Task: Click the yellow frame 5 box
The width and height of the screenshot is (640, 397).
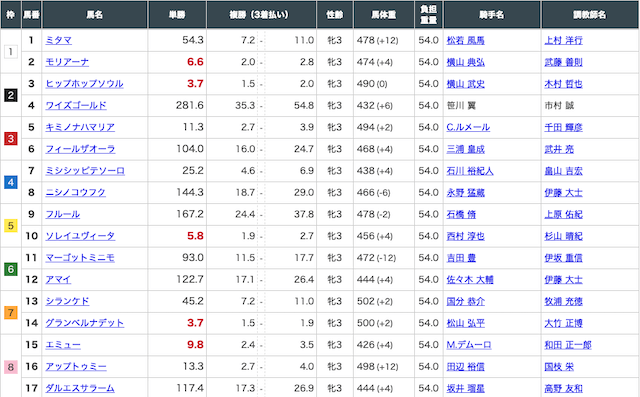Action: pyautogui.click(x=11, y=226)
